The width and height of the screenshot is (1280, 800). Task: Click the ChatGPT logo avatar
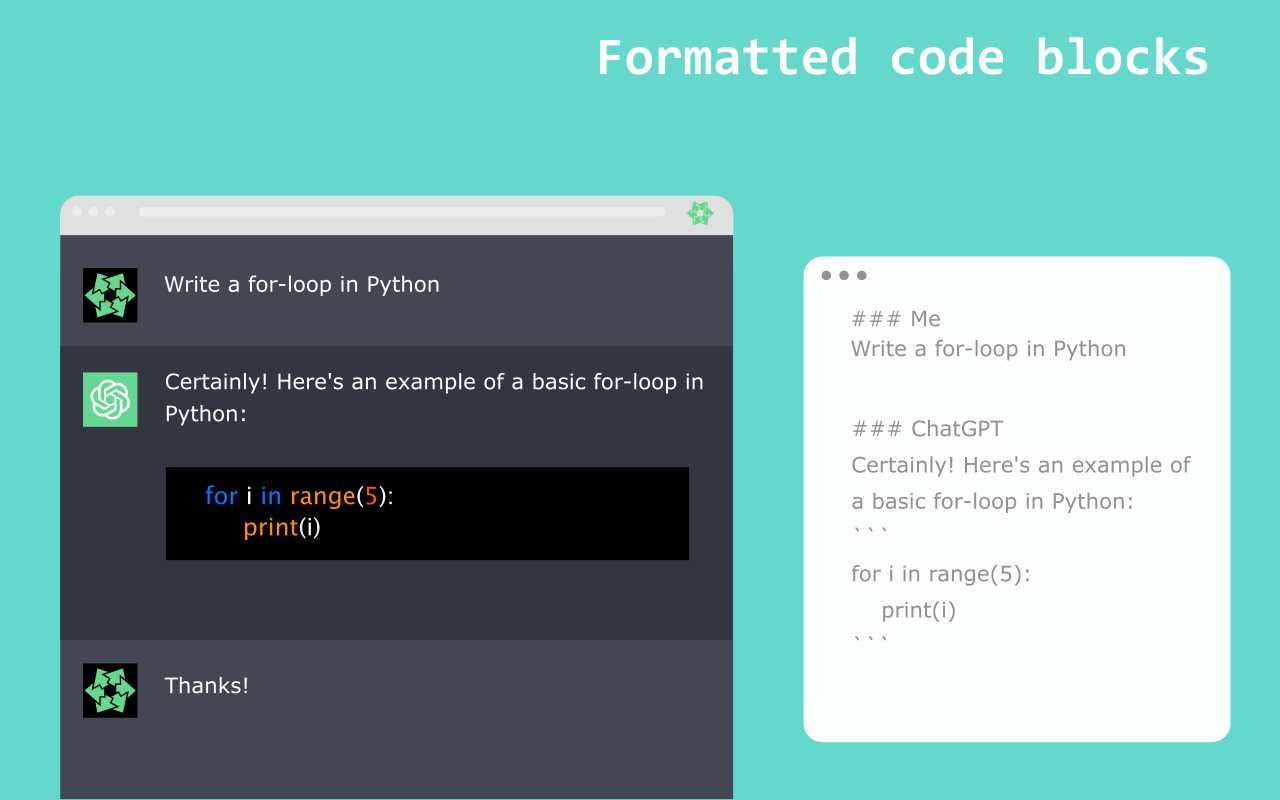point(110,400)
